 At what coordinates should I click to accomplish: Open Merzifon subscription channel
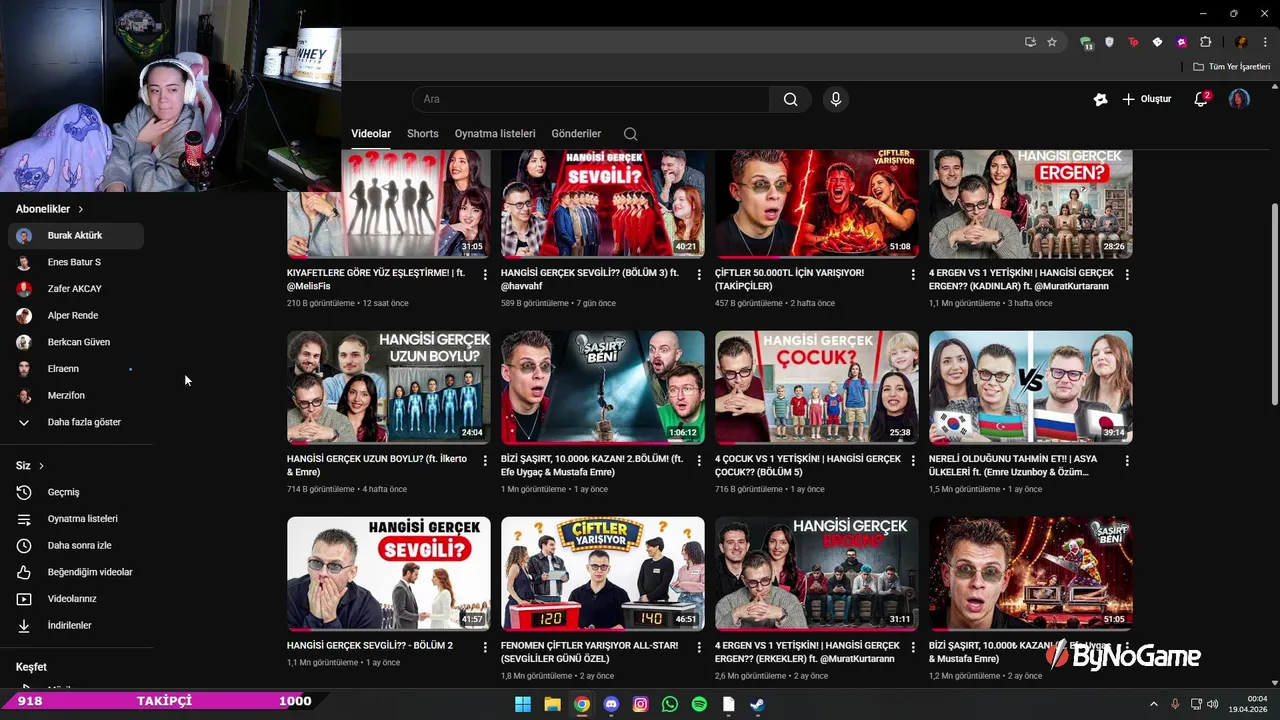76,396
